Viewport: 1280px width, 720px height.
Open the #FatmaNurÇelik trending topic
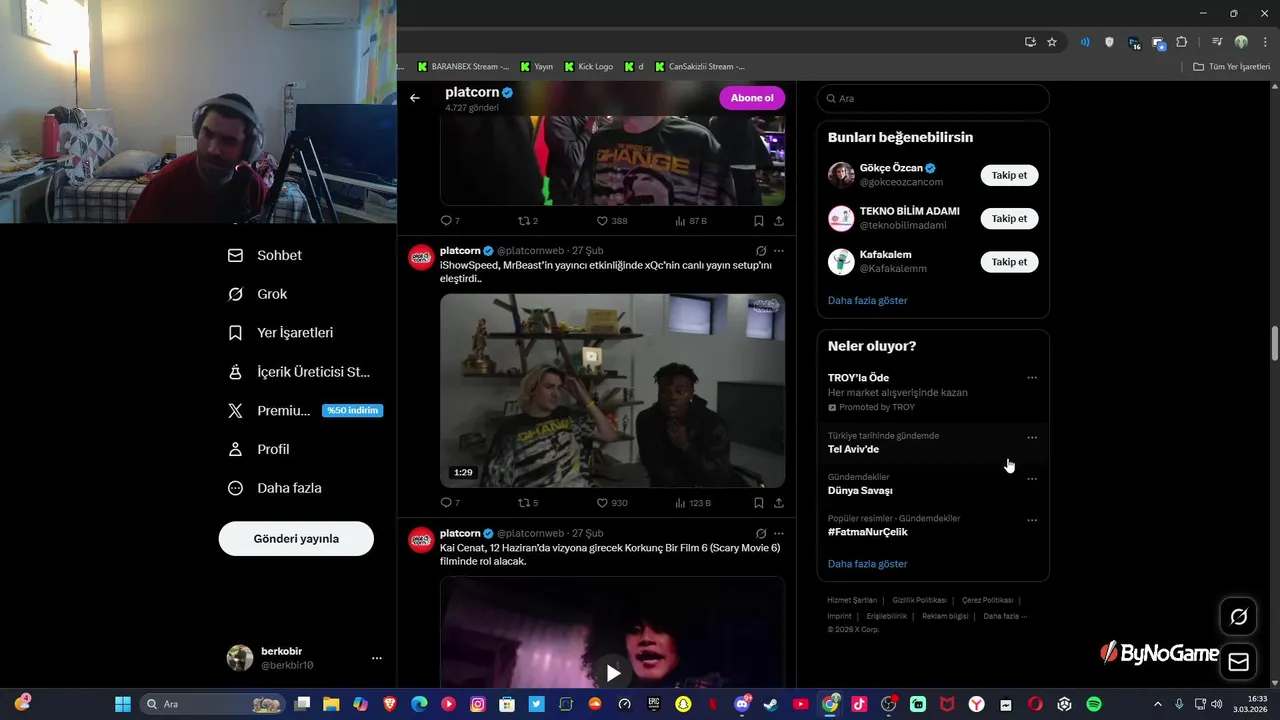point(867,532)
